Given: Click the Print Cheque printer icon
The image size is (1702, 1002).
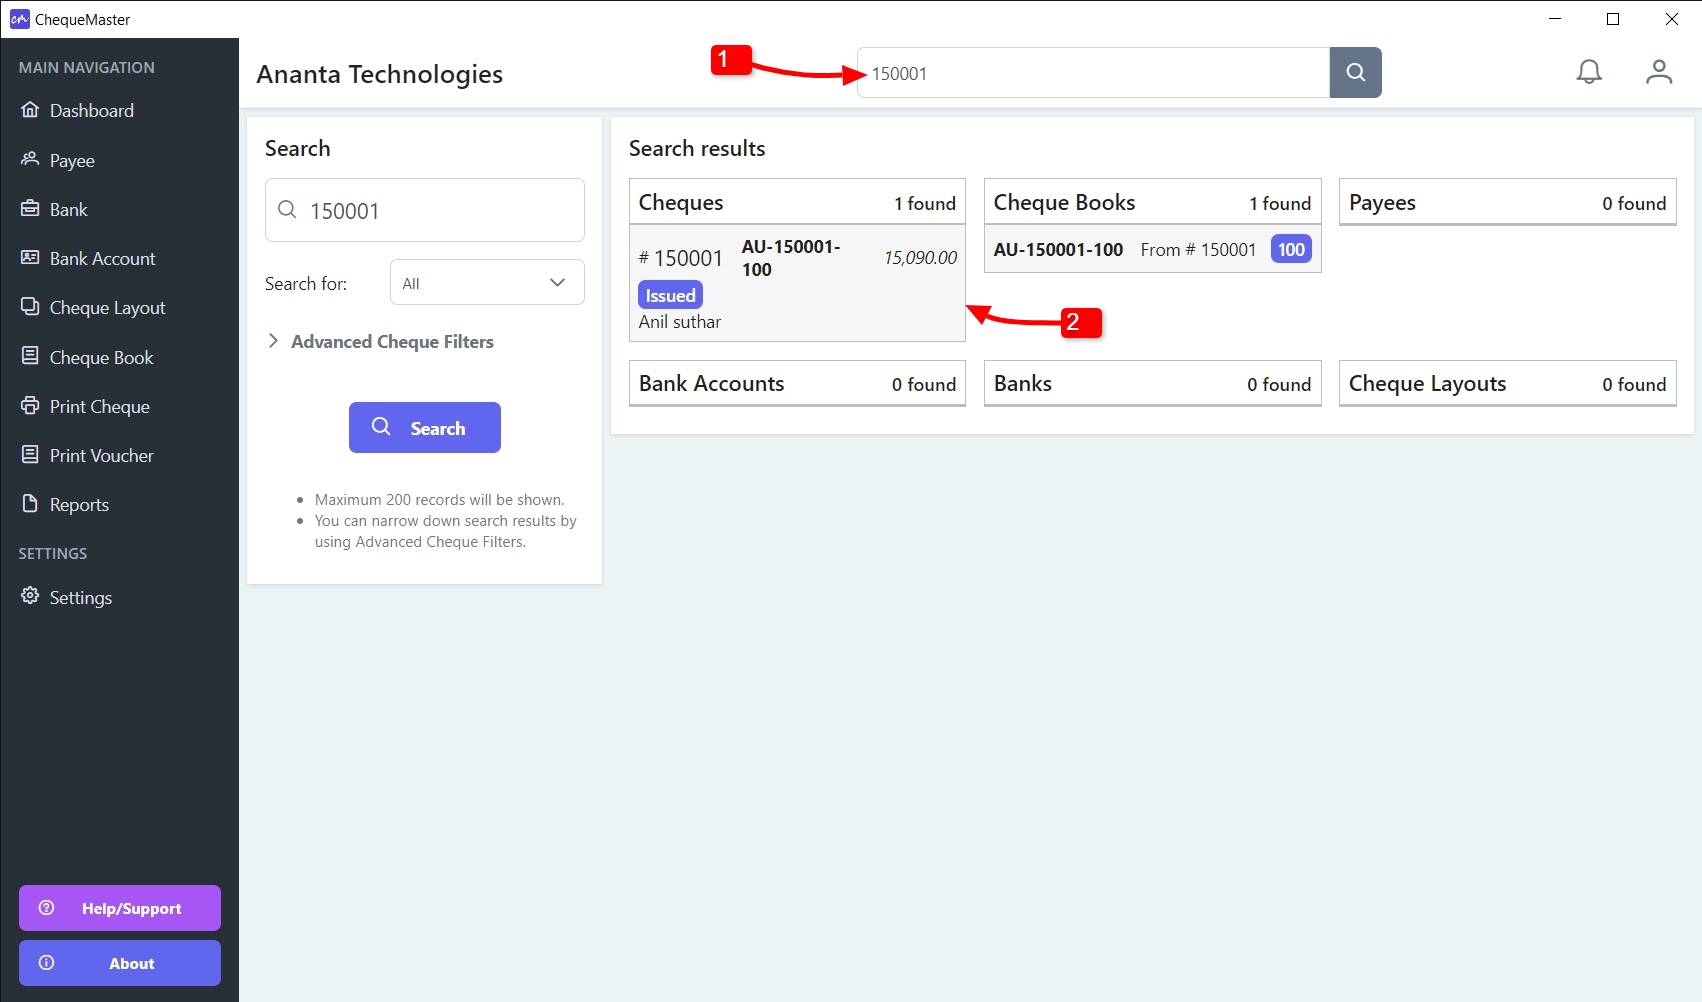Looking at the screenshot, I should pyautogui.click(x=30, y=405).
